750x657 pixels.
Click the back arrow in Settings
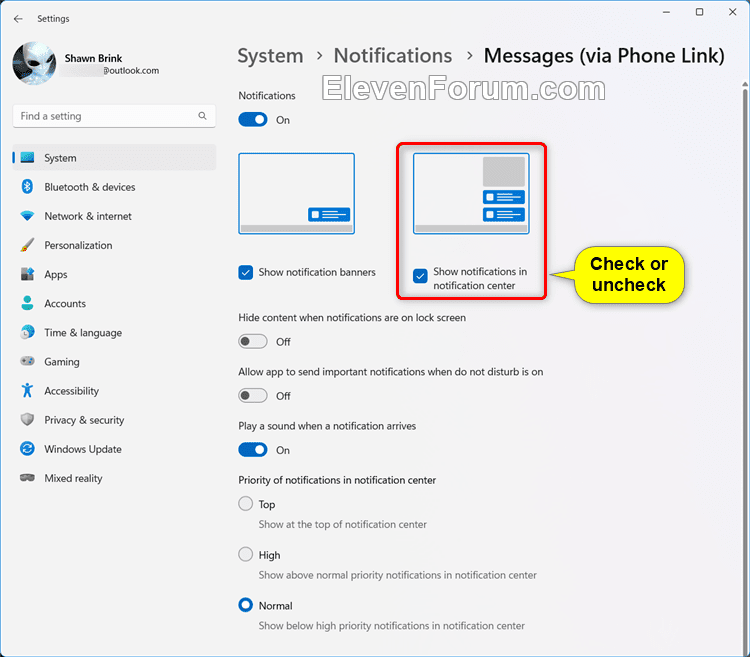(18, 19)
